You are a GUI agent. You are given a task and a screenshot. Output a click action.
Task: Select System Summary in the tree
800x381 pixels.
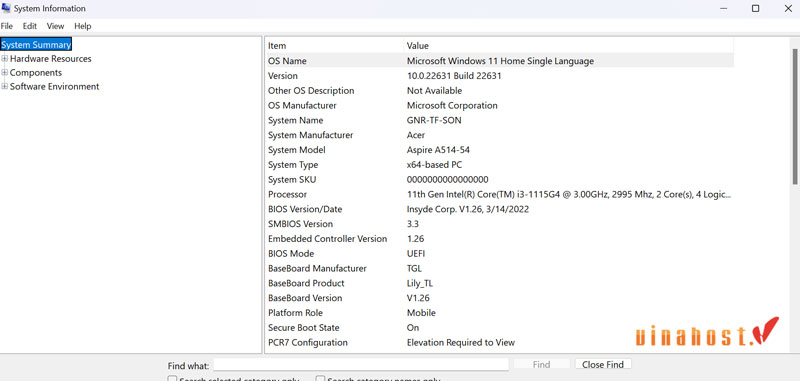36,45
